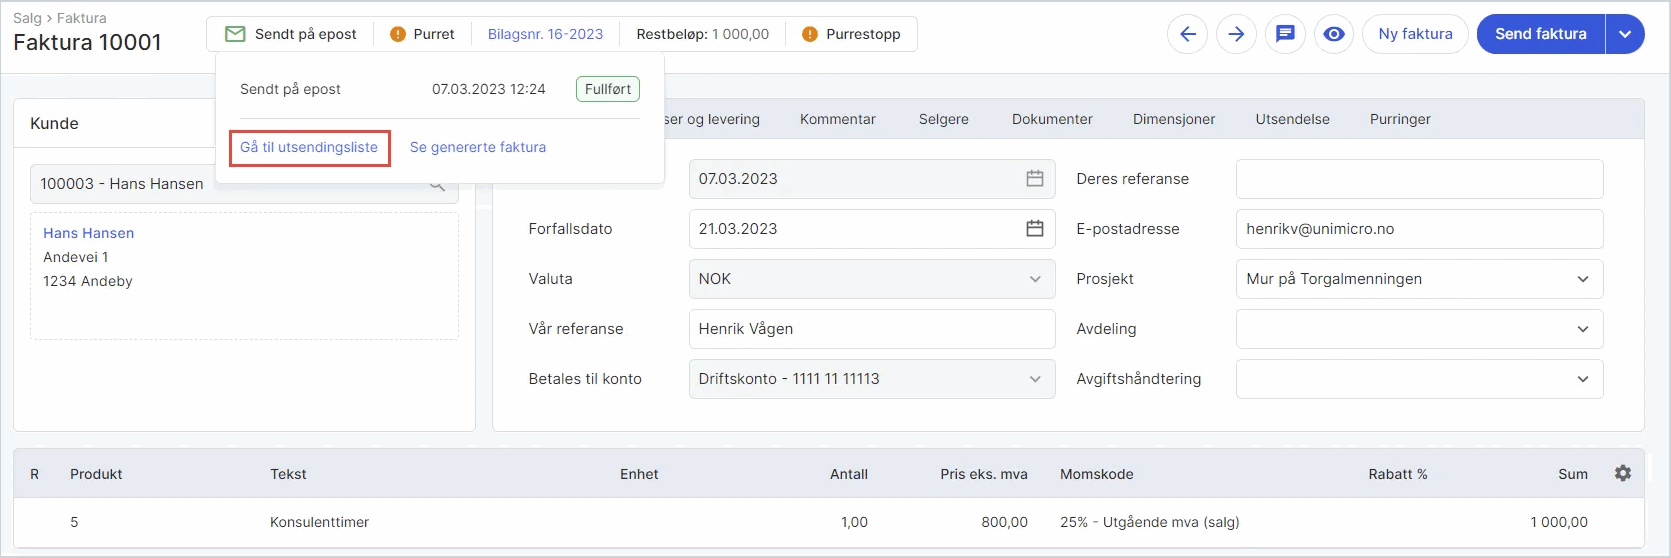1671x558 pixels.
Task: Click the Rabatt % column header
Action: click(x=1398, y=474)
